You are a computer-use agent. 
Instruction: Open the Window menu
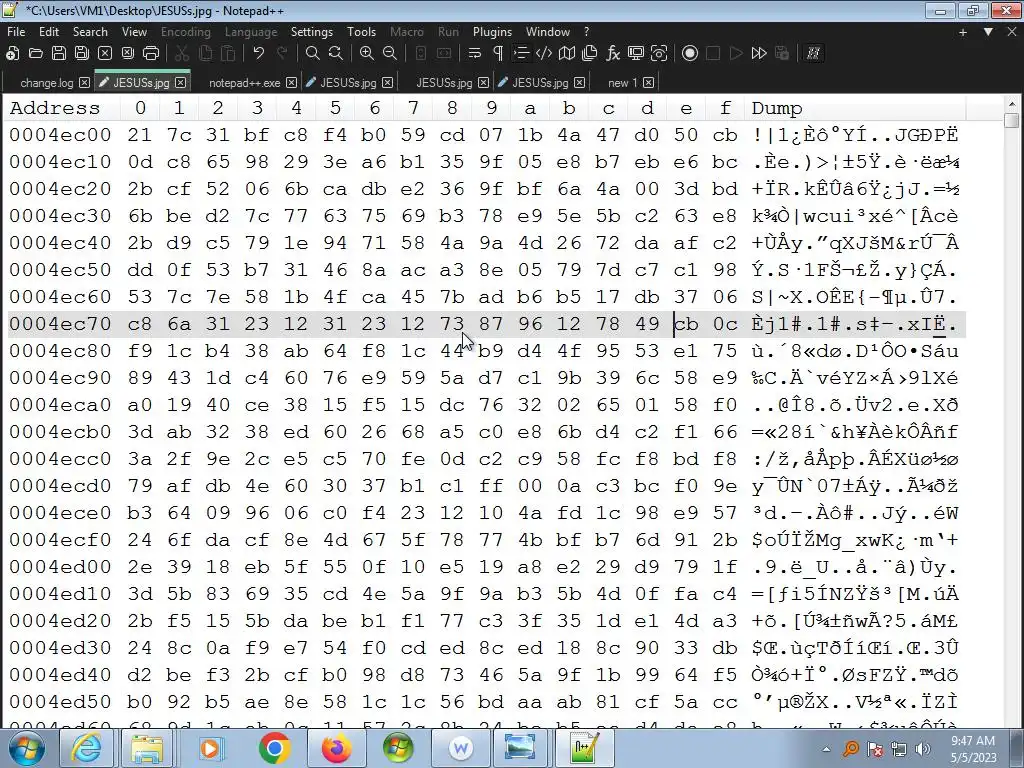[x=547, y=31]
